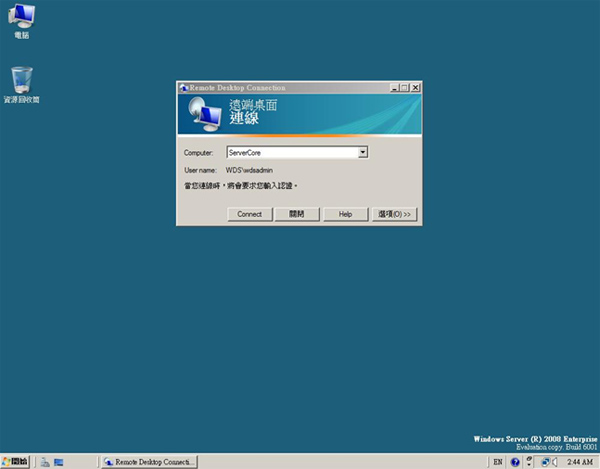Click the speaker volume tray icon
This screenshot has height=469, width=600.
pyautogui.click(x=556, y=462)
